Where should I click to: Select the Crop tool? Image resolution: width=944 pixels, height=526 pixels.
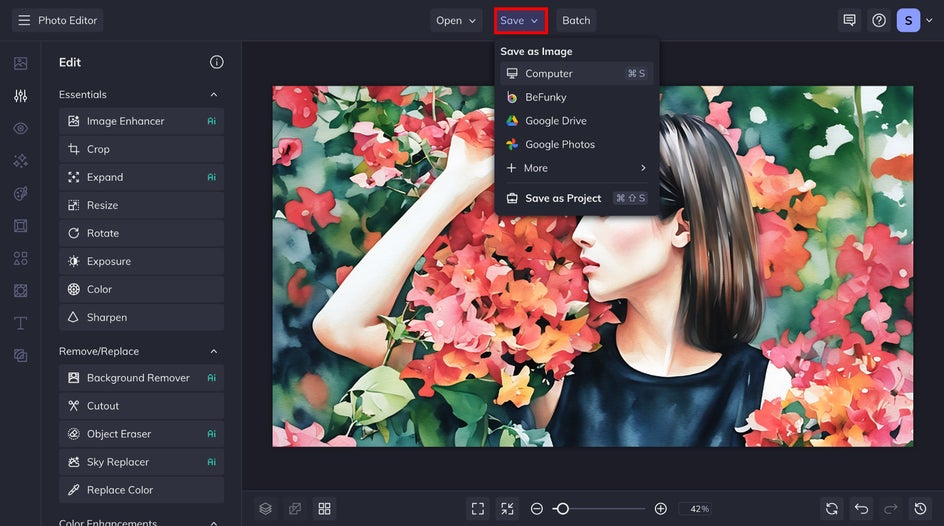click(x=141, y=149)
